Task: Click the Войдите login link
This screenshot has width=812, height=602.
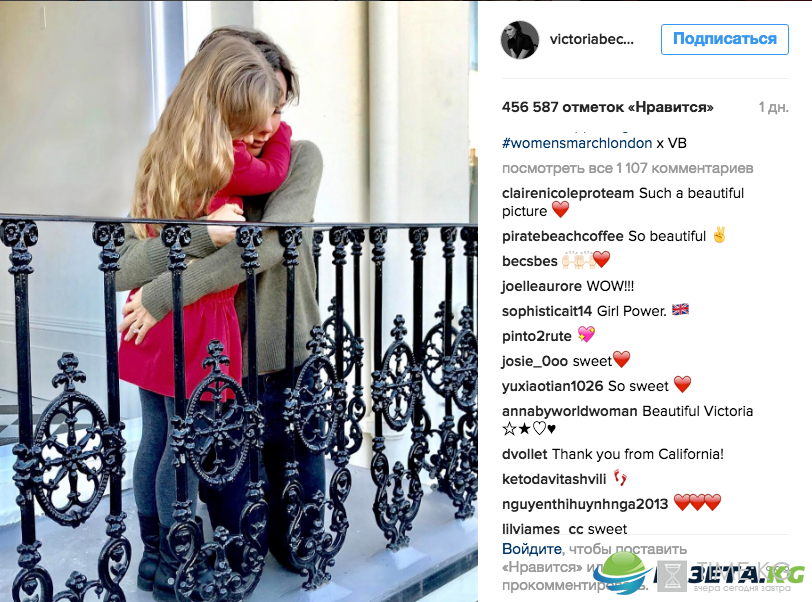Action: pos(532,549)
